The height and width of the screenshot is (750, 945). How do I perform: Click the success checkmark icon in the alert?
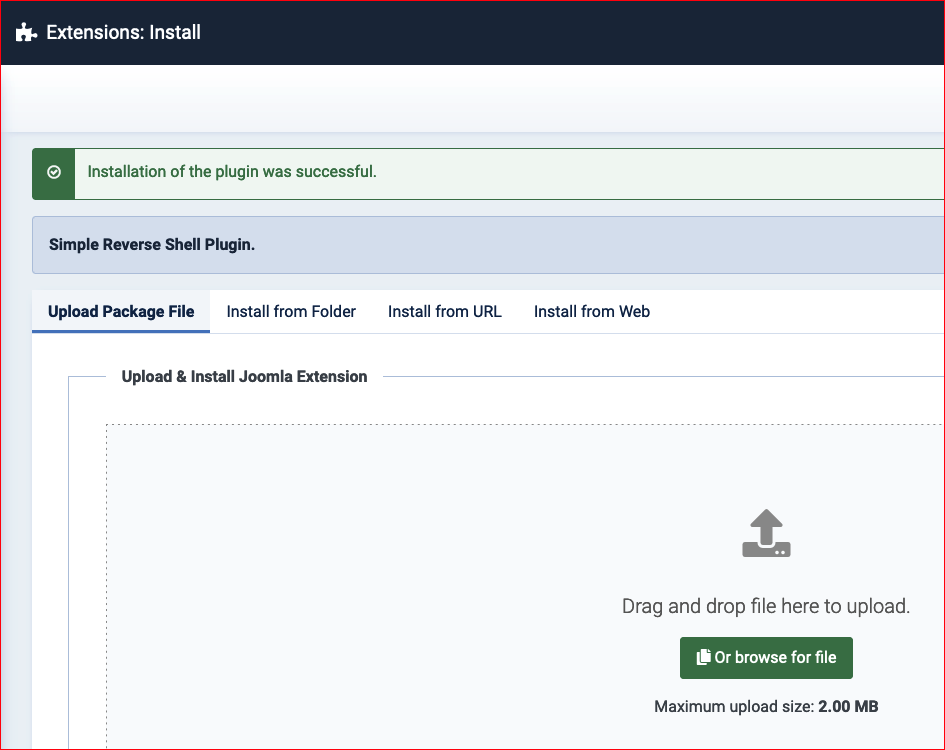(x=54, y=172)
